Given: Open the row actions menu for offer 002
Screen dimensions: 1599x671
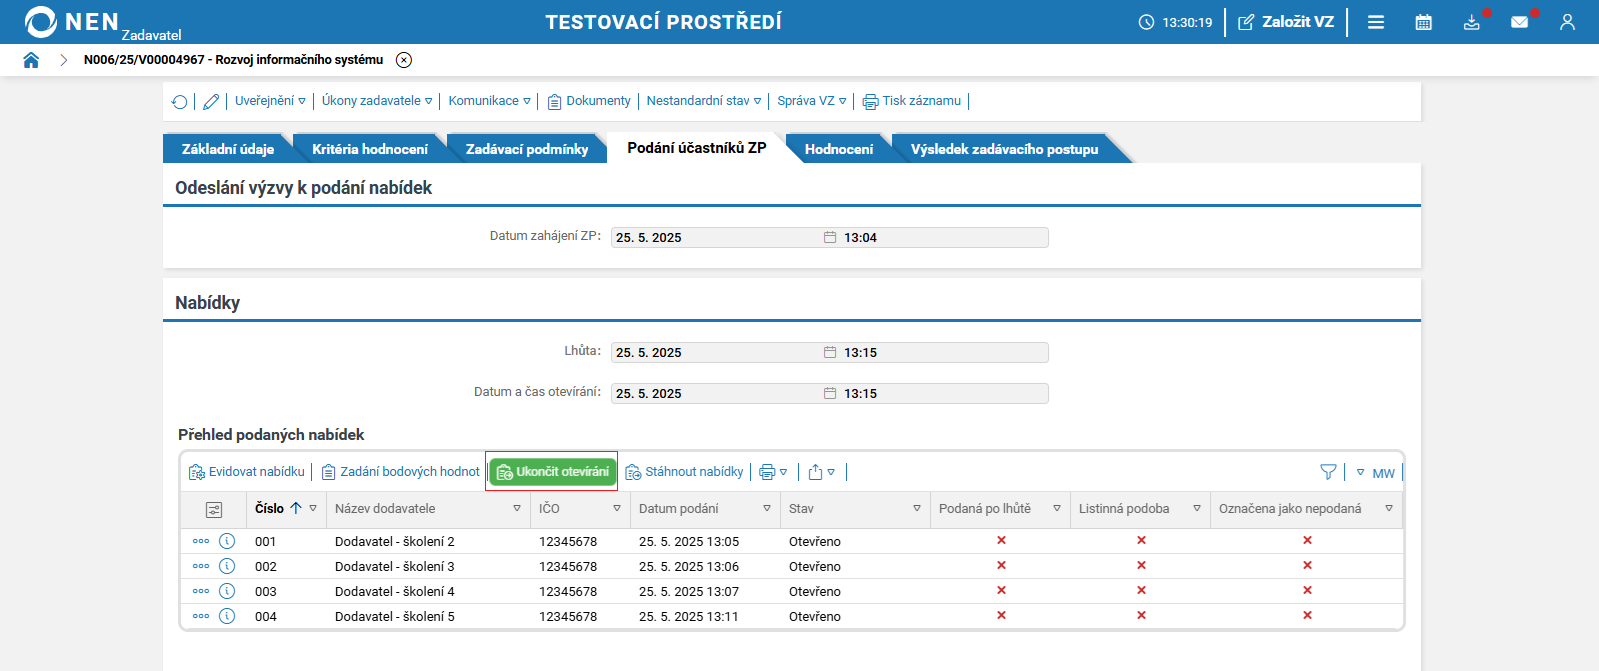Looking at the screenshot, I should pos(201,566).
